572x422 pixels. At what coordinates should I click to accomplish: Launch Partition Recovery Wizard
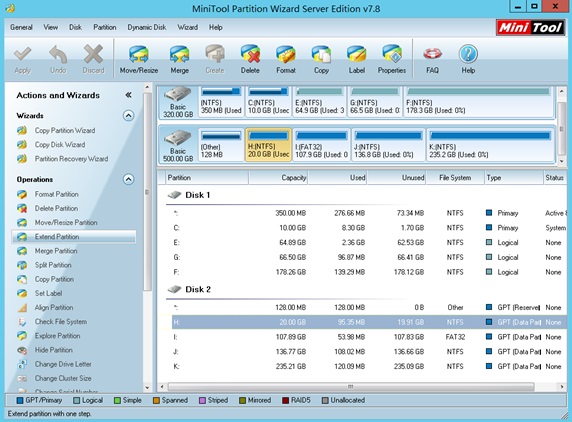[71, 159]
